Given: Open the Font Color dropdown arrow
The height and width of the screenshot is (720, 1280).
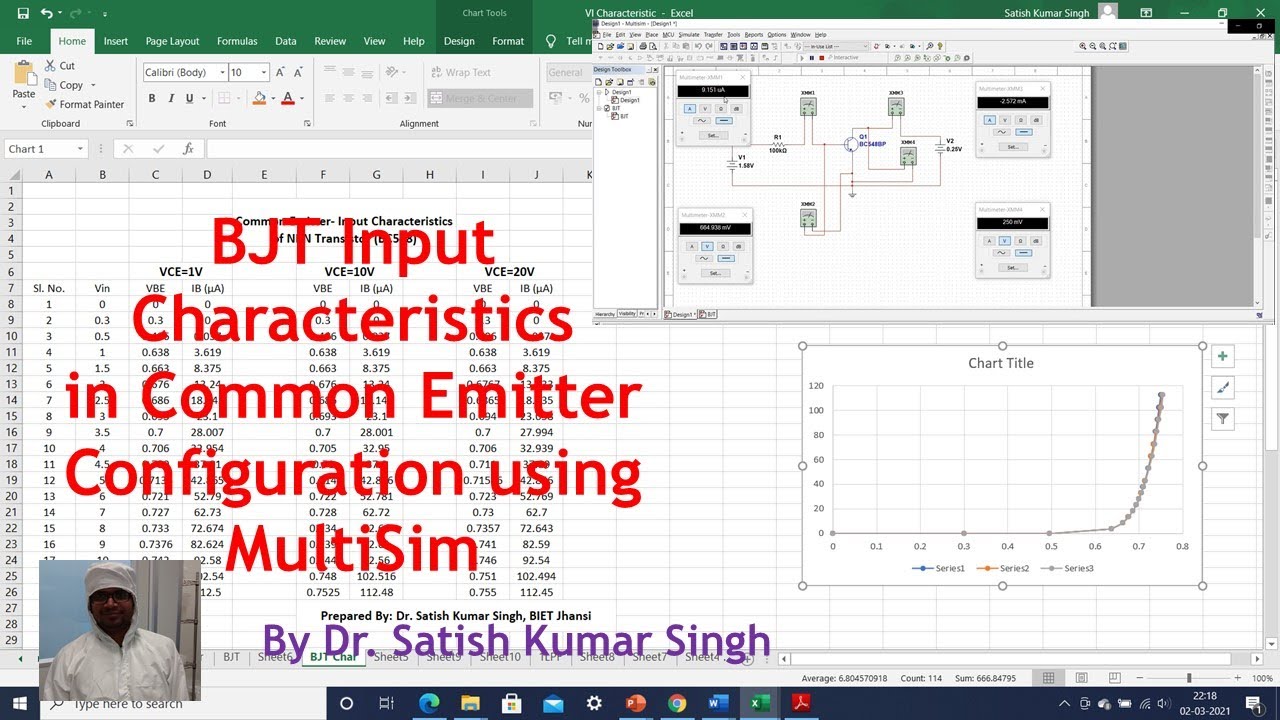Looking at the screenshot, I should [301, 98].
